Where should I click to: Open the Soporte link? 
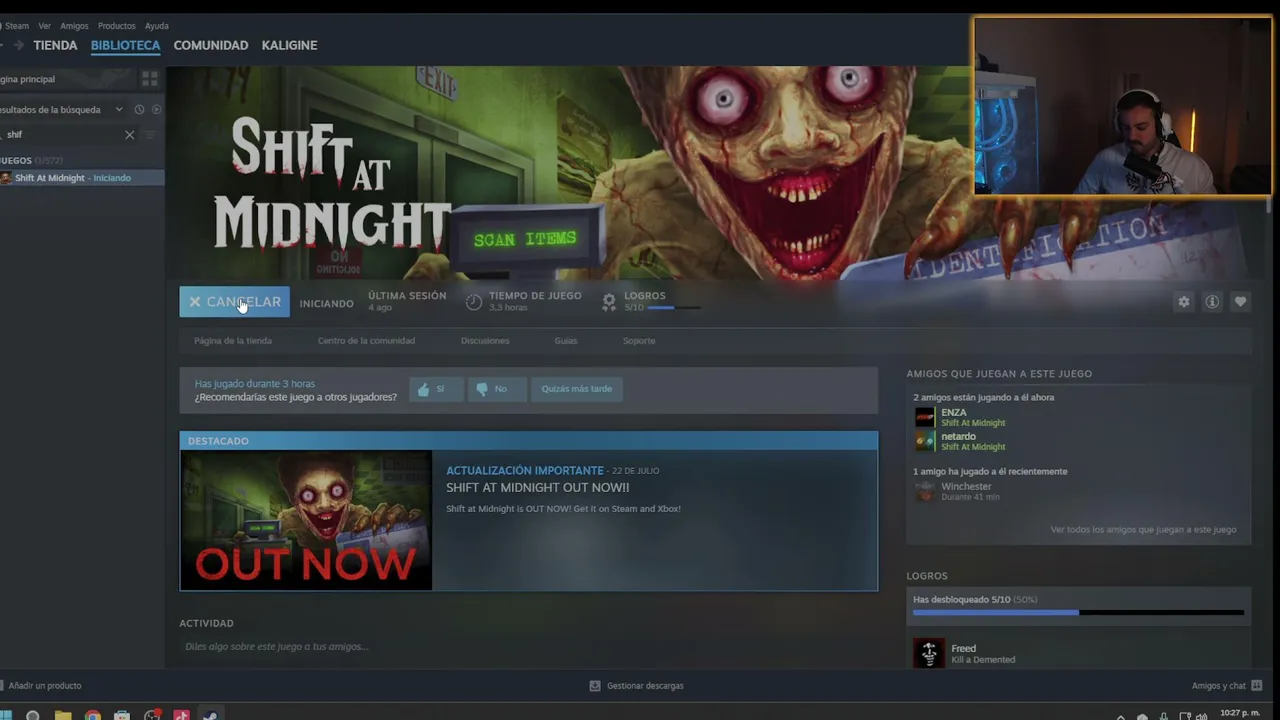pos(639,341)
